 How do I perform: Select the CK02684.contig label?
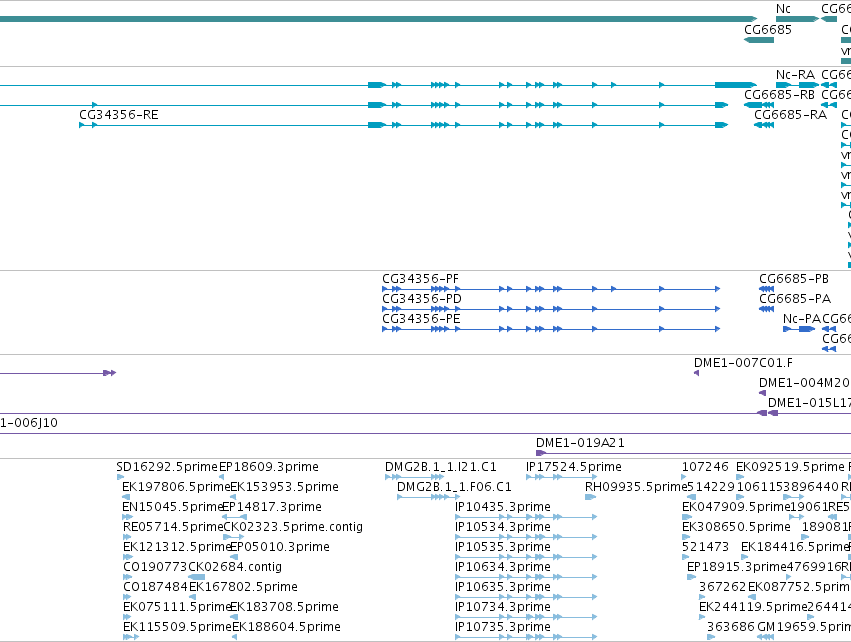[235, 567]
